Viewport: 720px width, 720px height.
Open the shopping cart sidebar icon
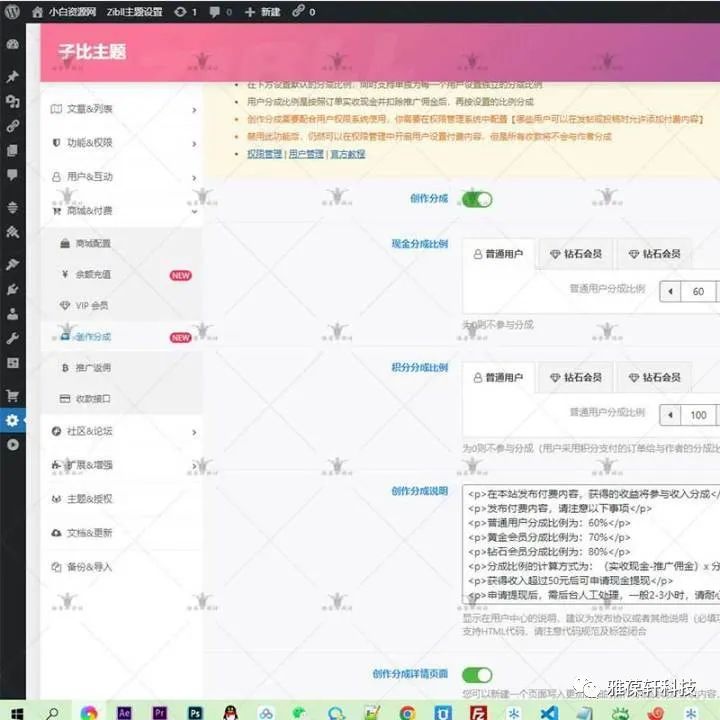[12, 395]
